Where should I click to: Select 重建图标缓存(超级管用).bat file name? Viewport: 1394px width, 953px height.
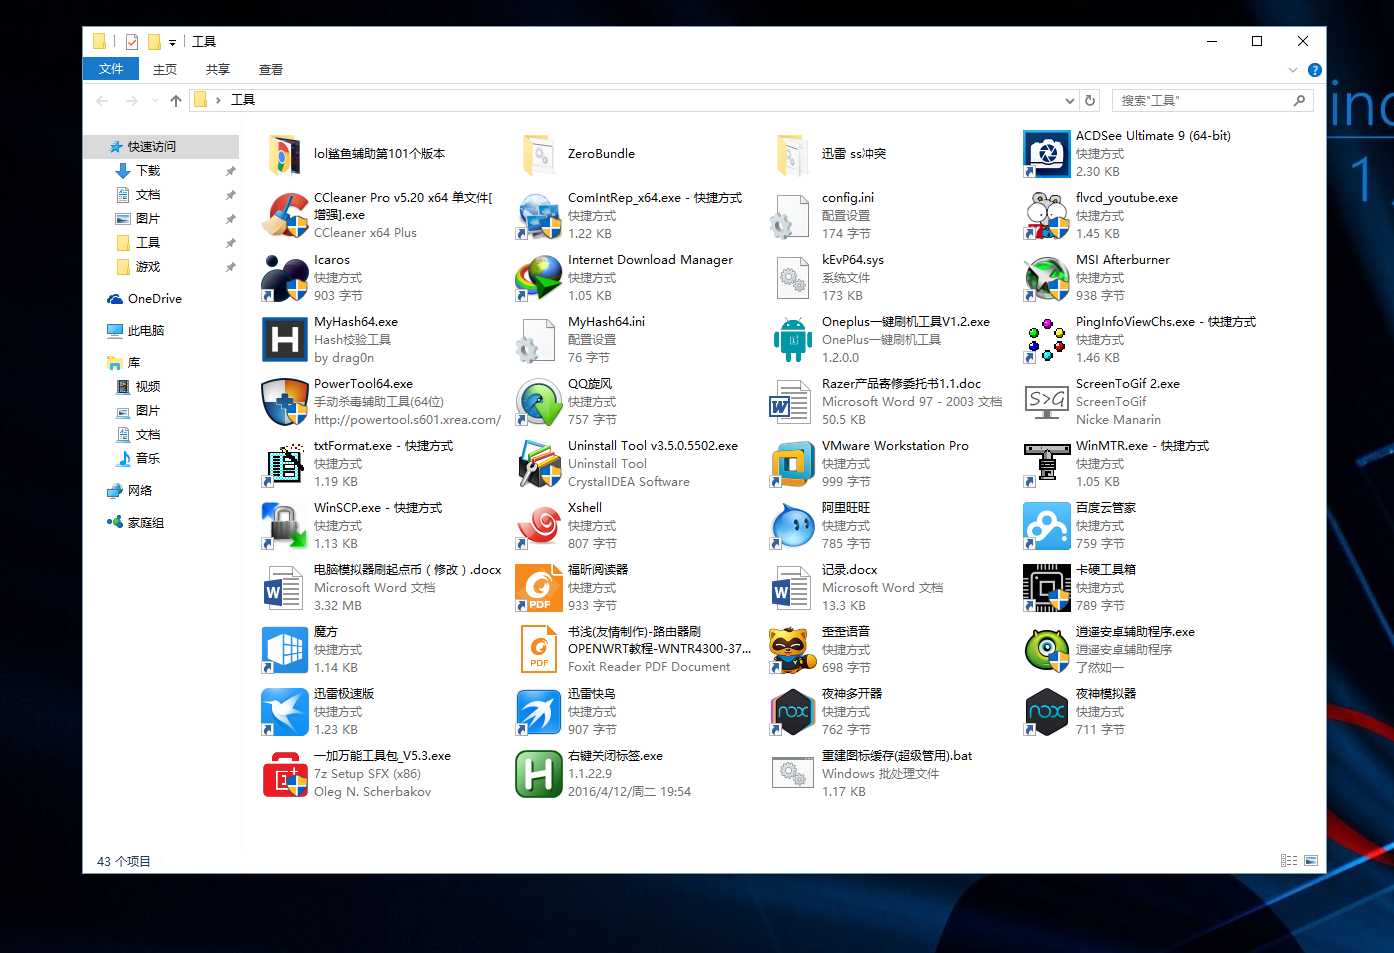(x=897, y=756)
